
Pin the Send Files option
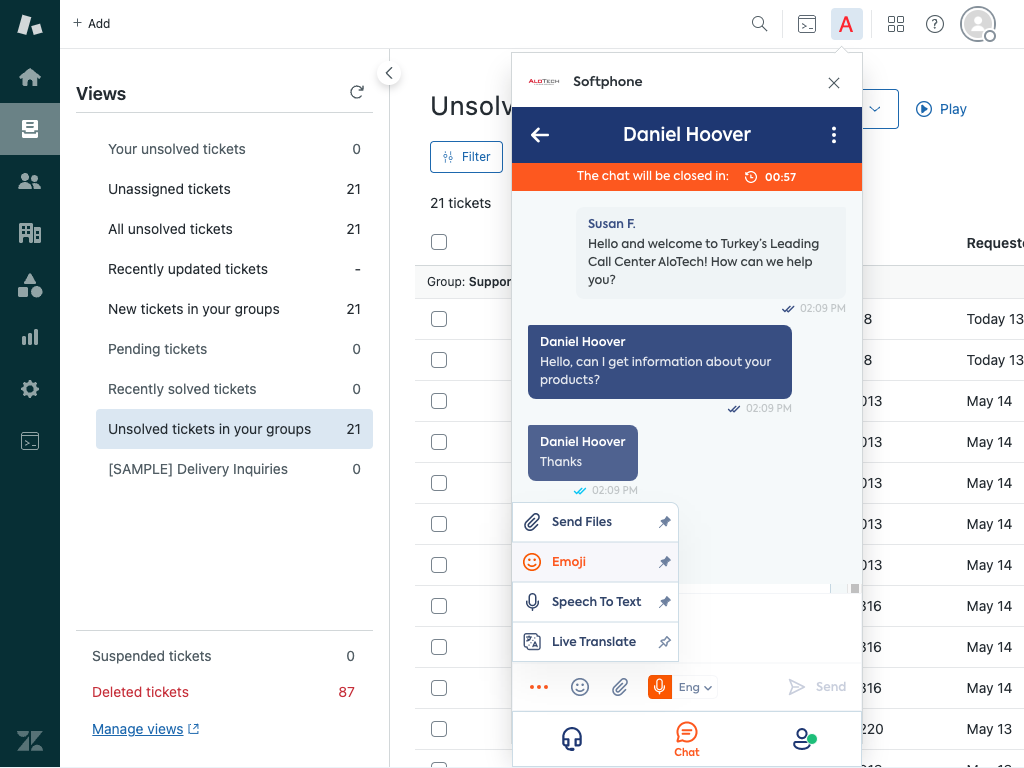[x=664, y=522]
